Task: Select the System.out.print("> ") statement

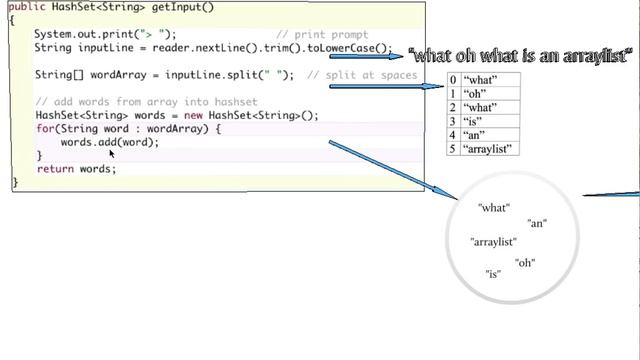Action: [x=105, y=34]
